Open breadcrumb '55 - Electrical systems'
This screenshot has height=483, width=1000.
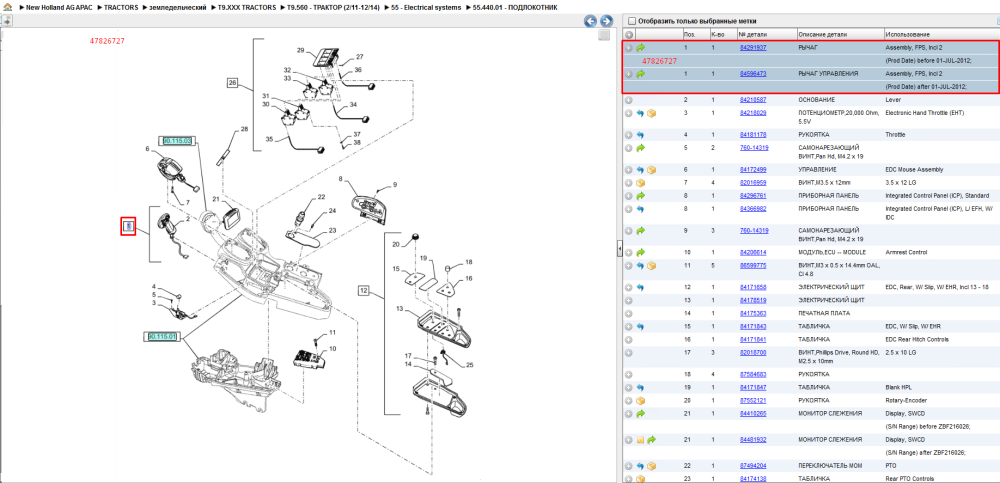coord(427,7)
